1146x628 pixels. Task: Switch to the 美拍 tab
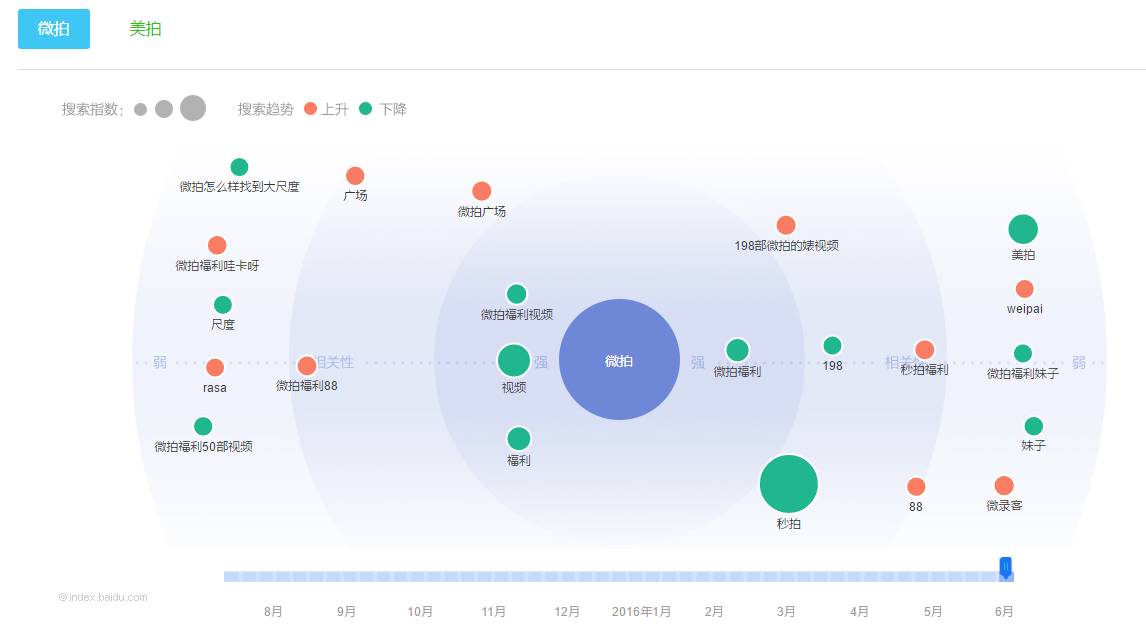pyautogui.click(x=145, y=29)
